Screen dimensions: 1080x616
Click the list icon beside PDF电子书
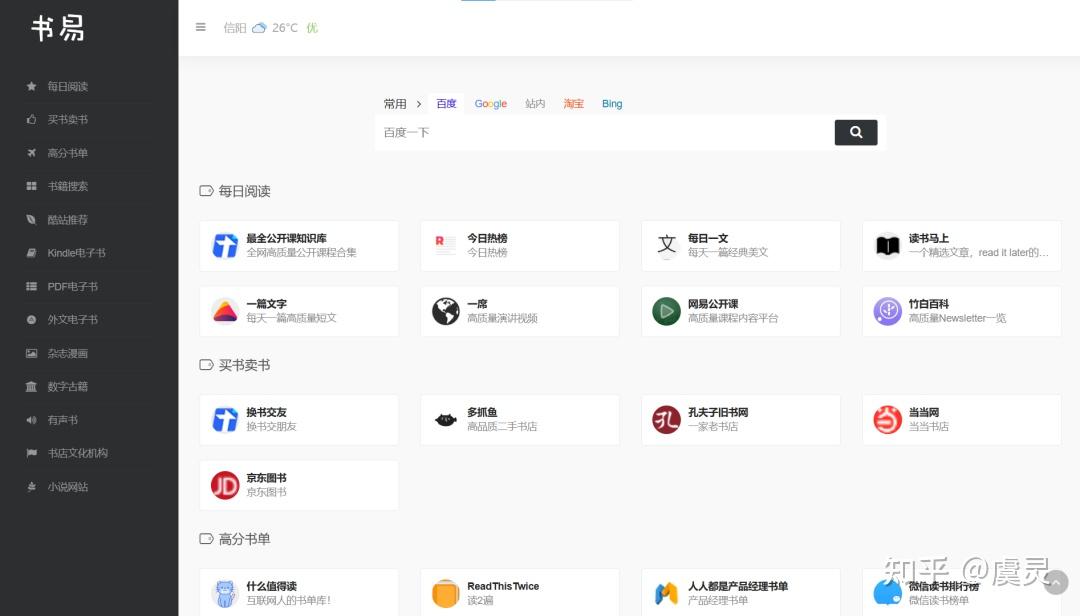tap(31, 287)
